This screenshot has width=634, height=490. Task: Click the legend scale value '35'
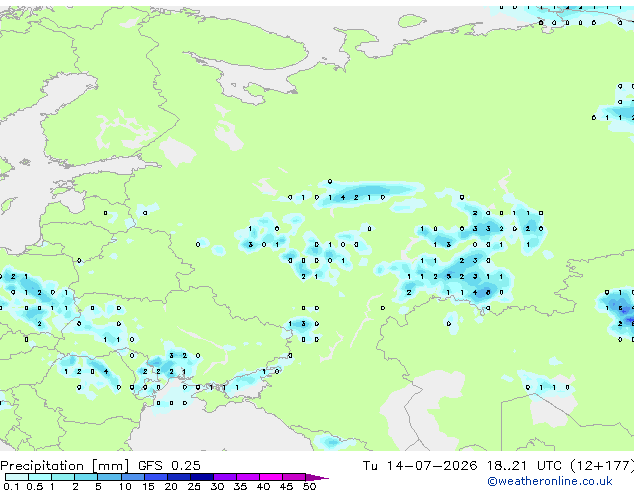[x=240, y=486]
